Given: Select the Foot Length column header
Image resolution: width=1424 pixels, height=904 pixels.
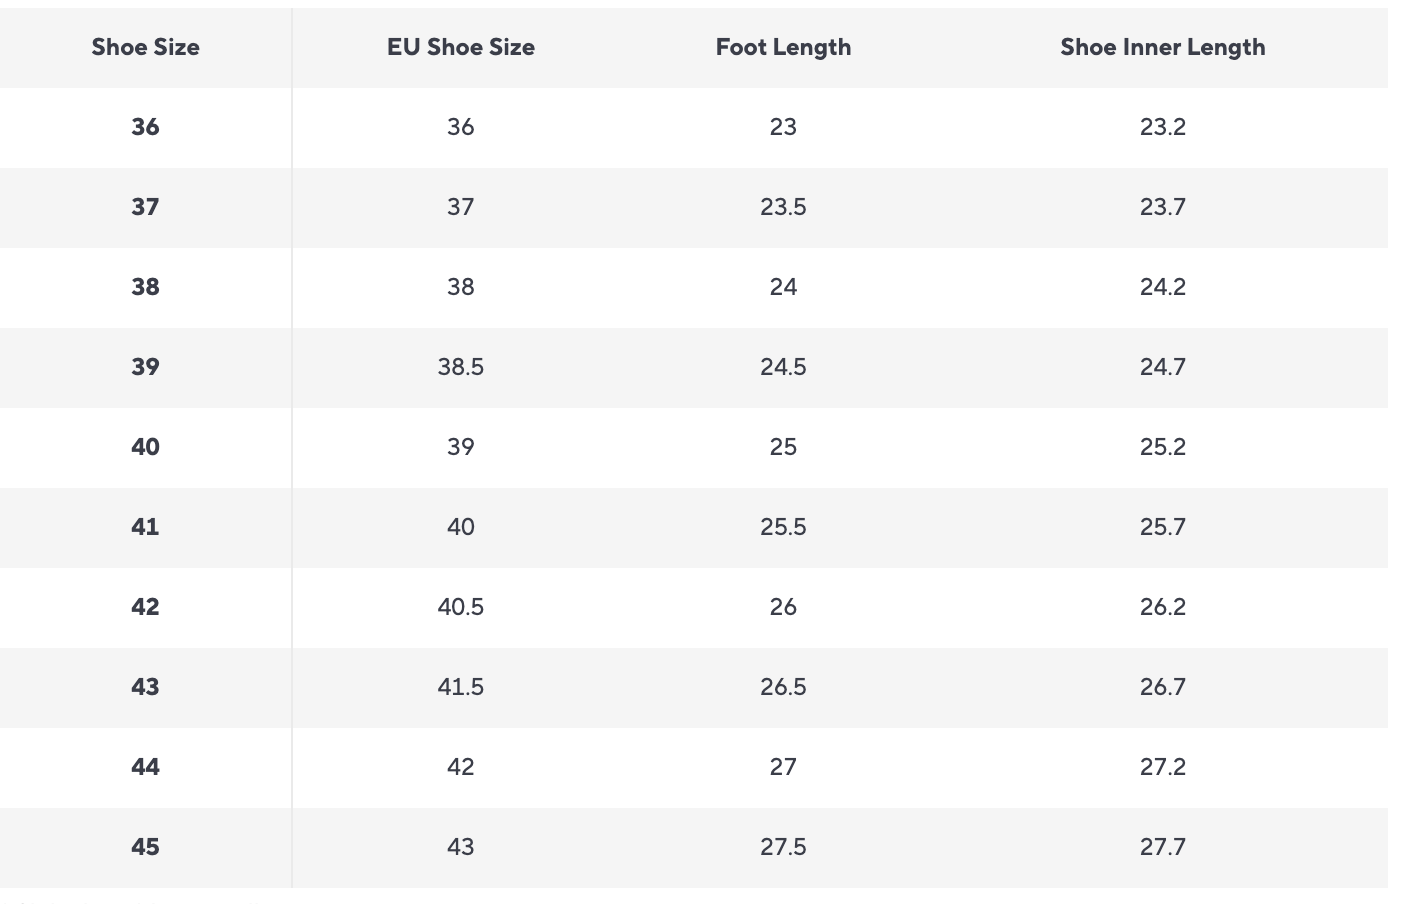Looking at the screenshot, I should pyautogui.click(x=783, y=47).
